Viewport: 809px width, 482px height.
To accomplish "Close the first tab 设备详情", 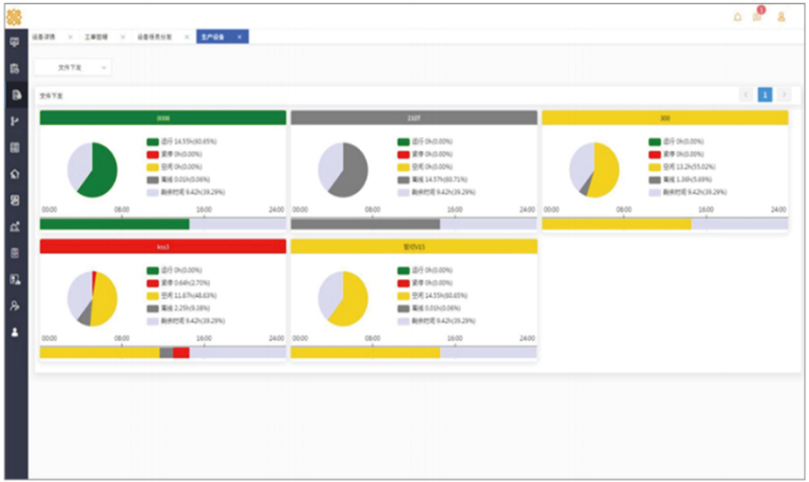I will click(70, 37).
